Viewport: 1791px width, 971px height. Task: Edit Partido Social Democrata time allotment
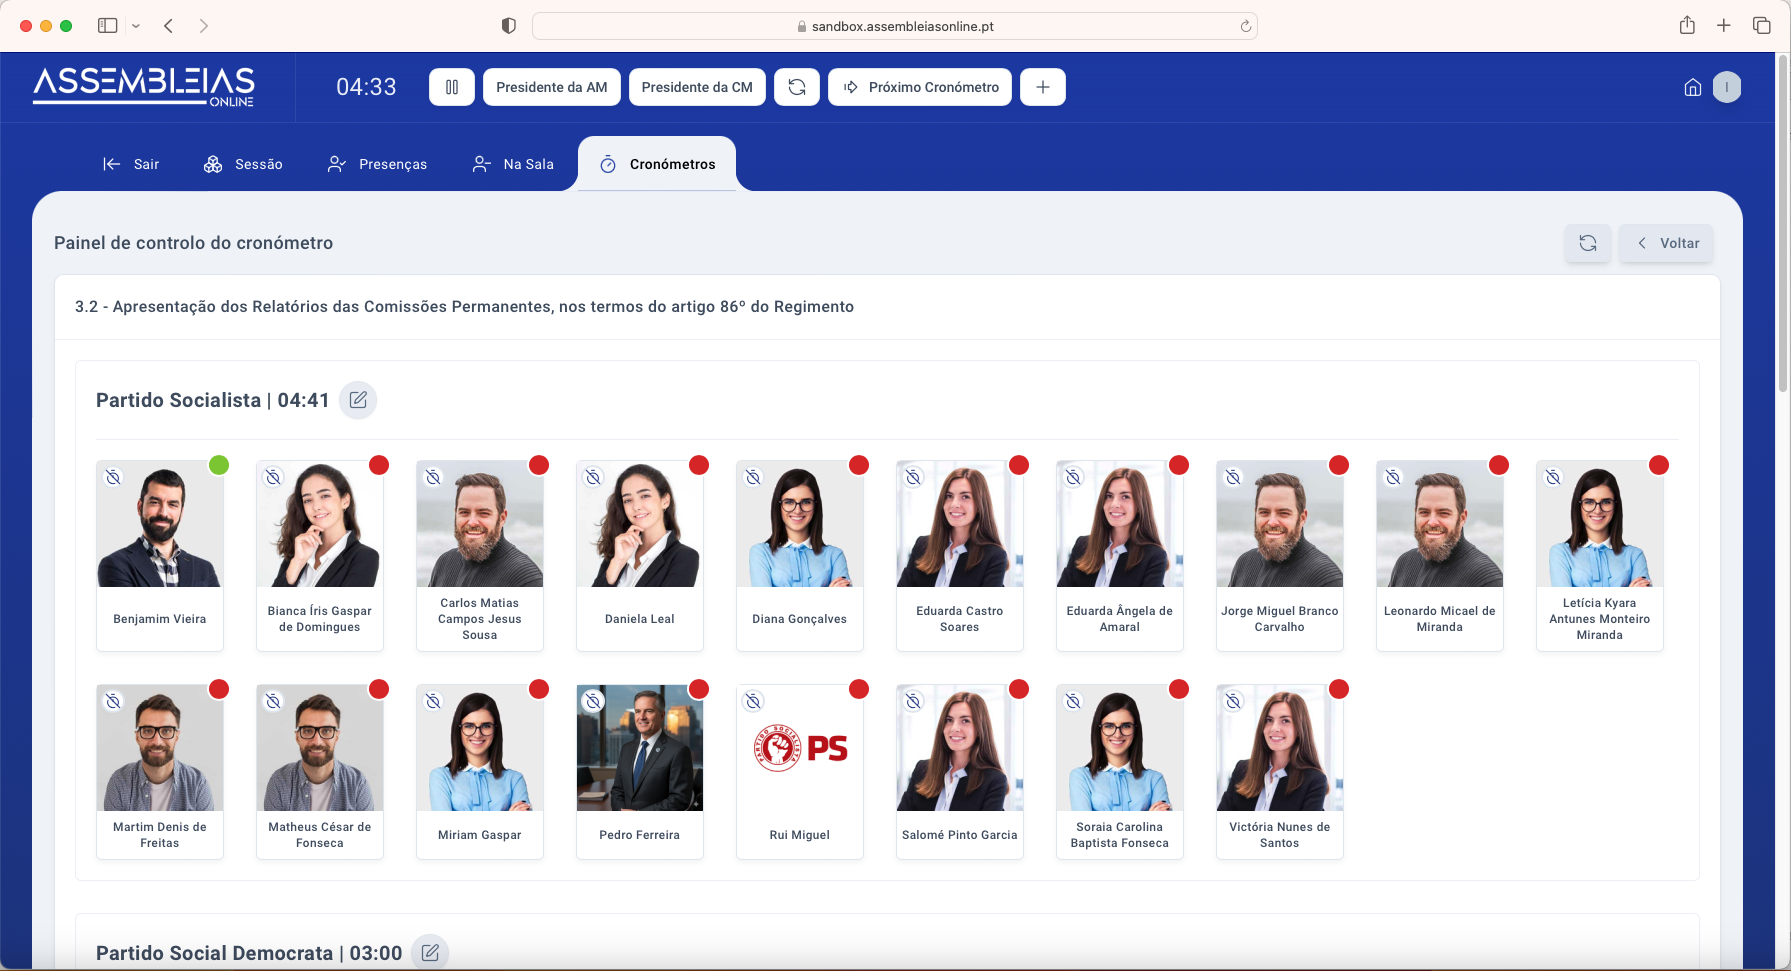430,953
